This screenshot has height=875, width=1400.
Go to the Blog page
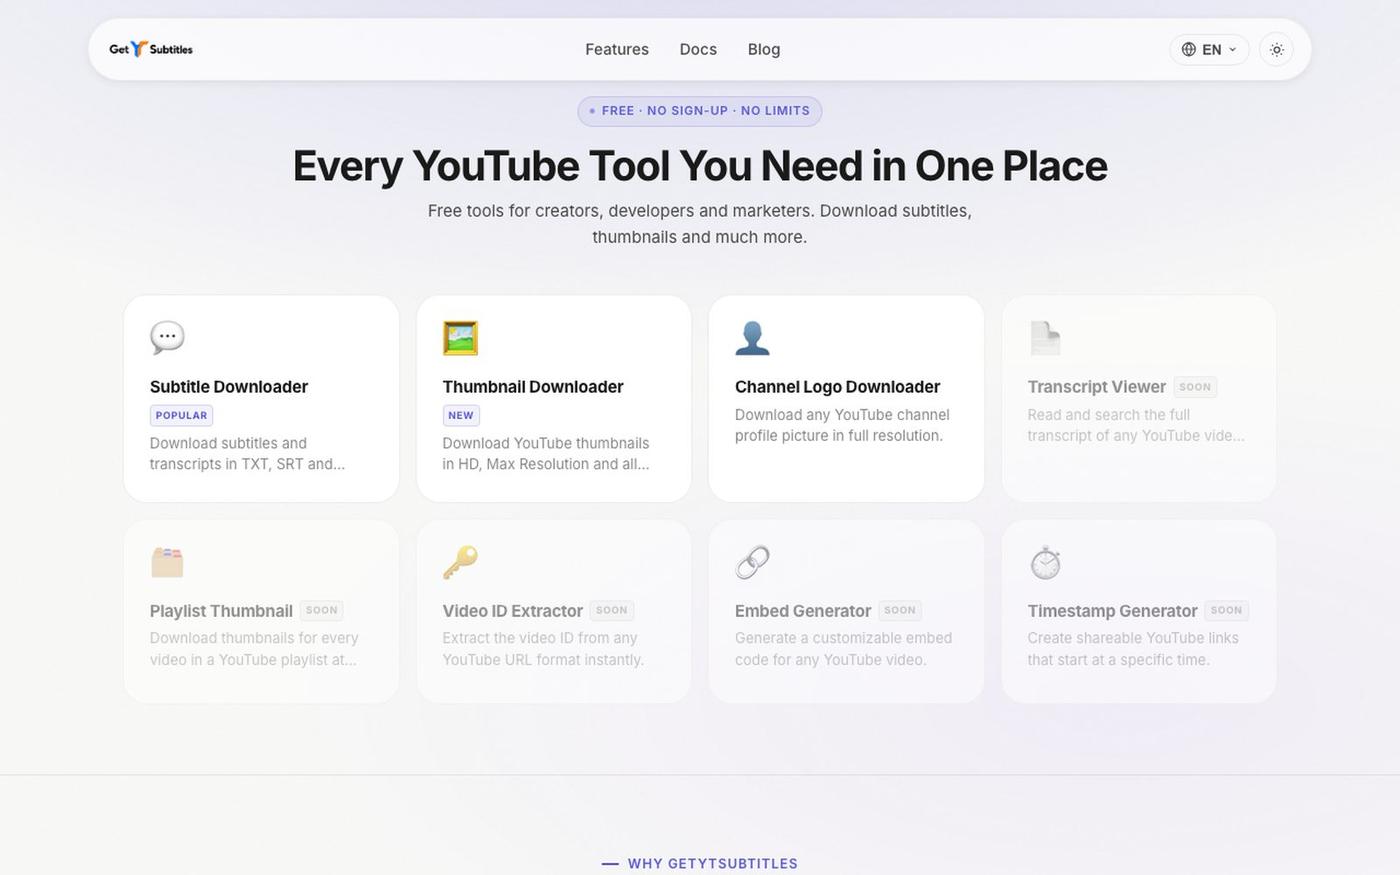tap(764, 49)
